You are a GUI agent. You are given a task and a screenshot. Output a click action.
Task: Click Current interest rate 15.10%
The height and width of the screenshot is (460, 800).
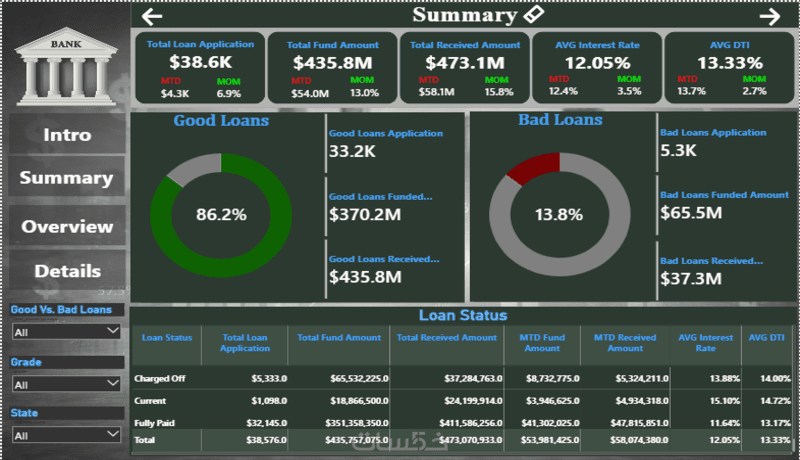(x=724, y=401)
